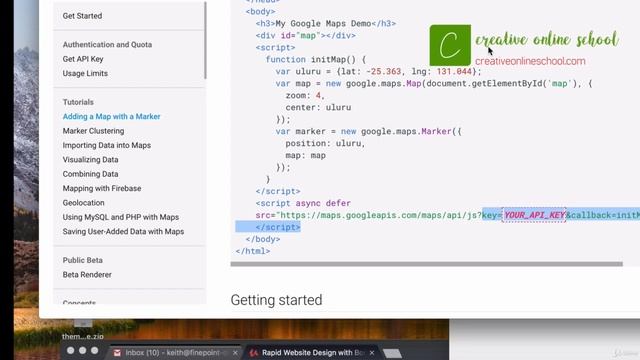Image resolution: width=640 pixels, height=360 pixels.
Task: Switch to Rapid Website Design tab
Action: 313,353
